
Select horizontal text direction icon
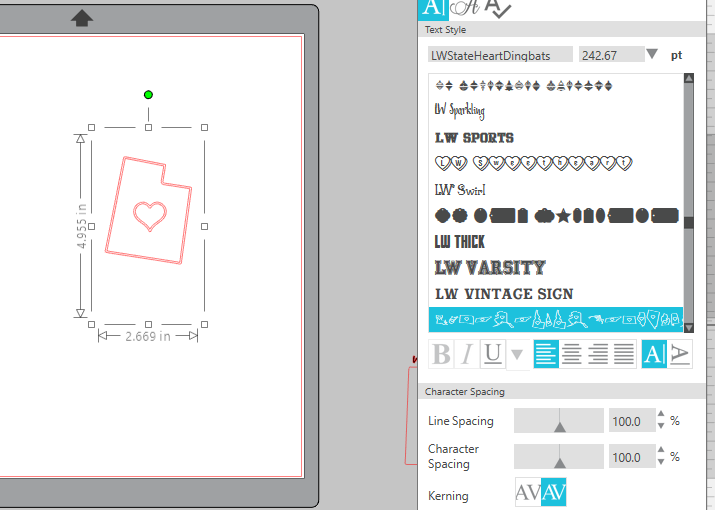654,354
